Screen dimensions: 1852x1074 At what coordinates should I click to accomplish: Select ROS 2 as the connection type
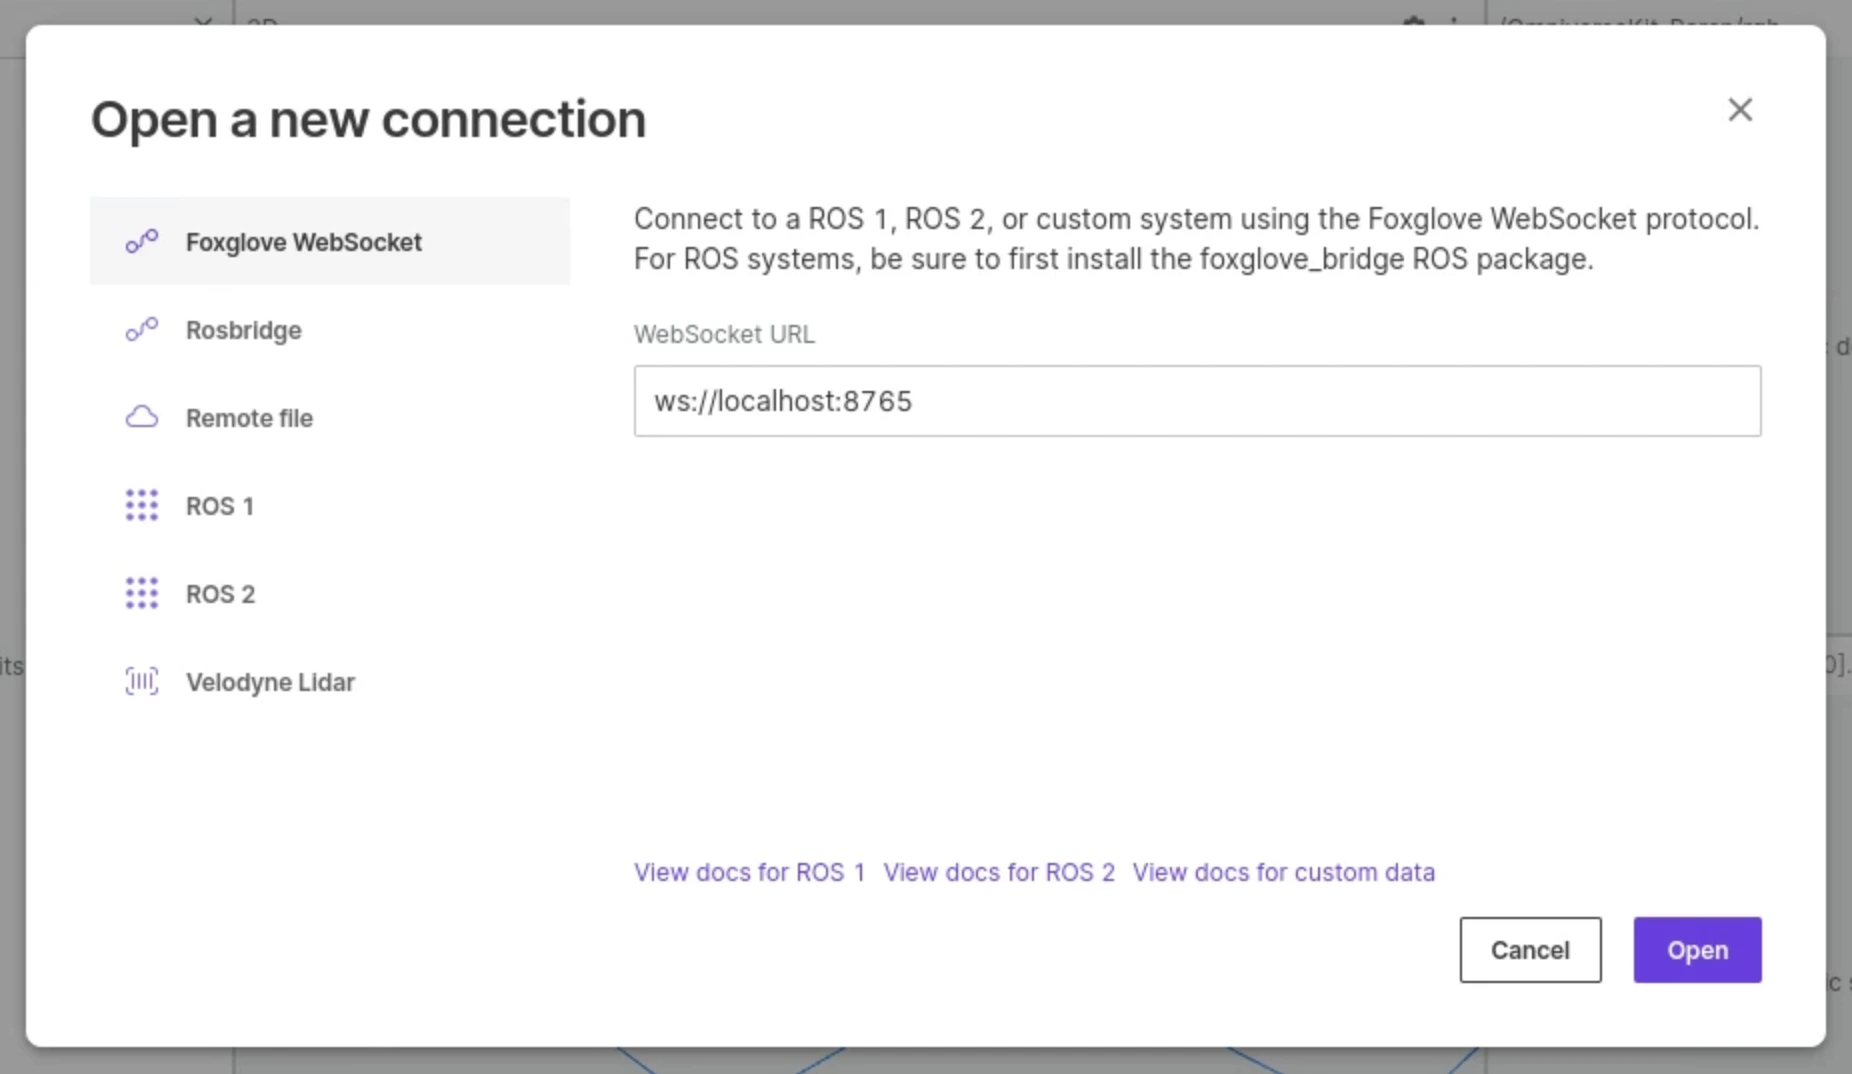click(x=220, y=594)
